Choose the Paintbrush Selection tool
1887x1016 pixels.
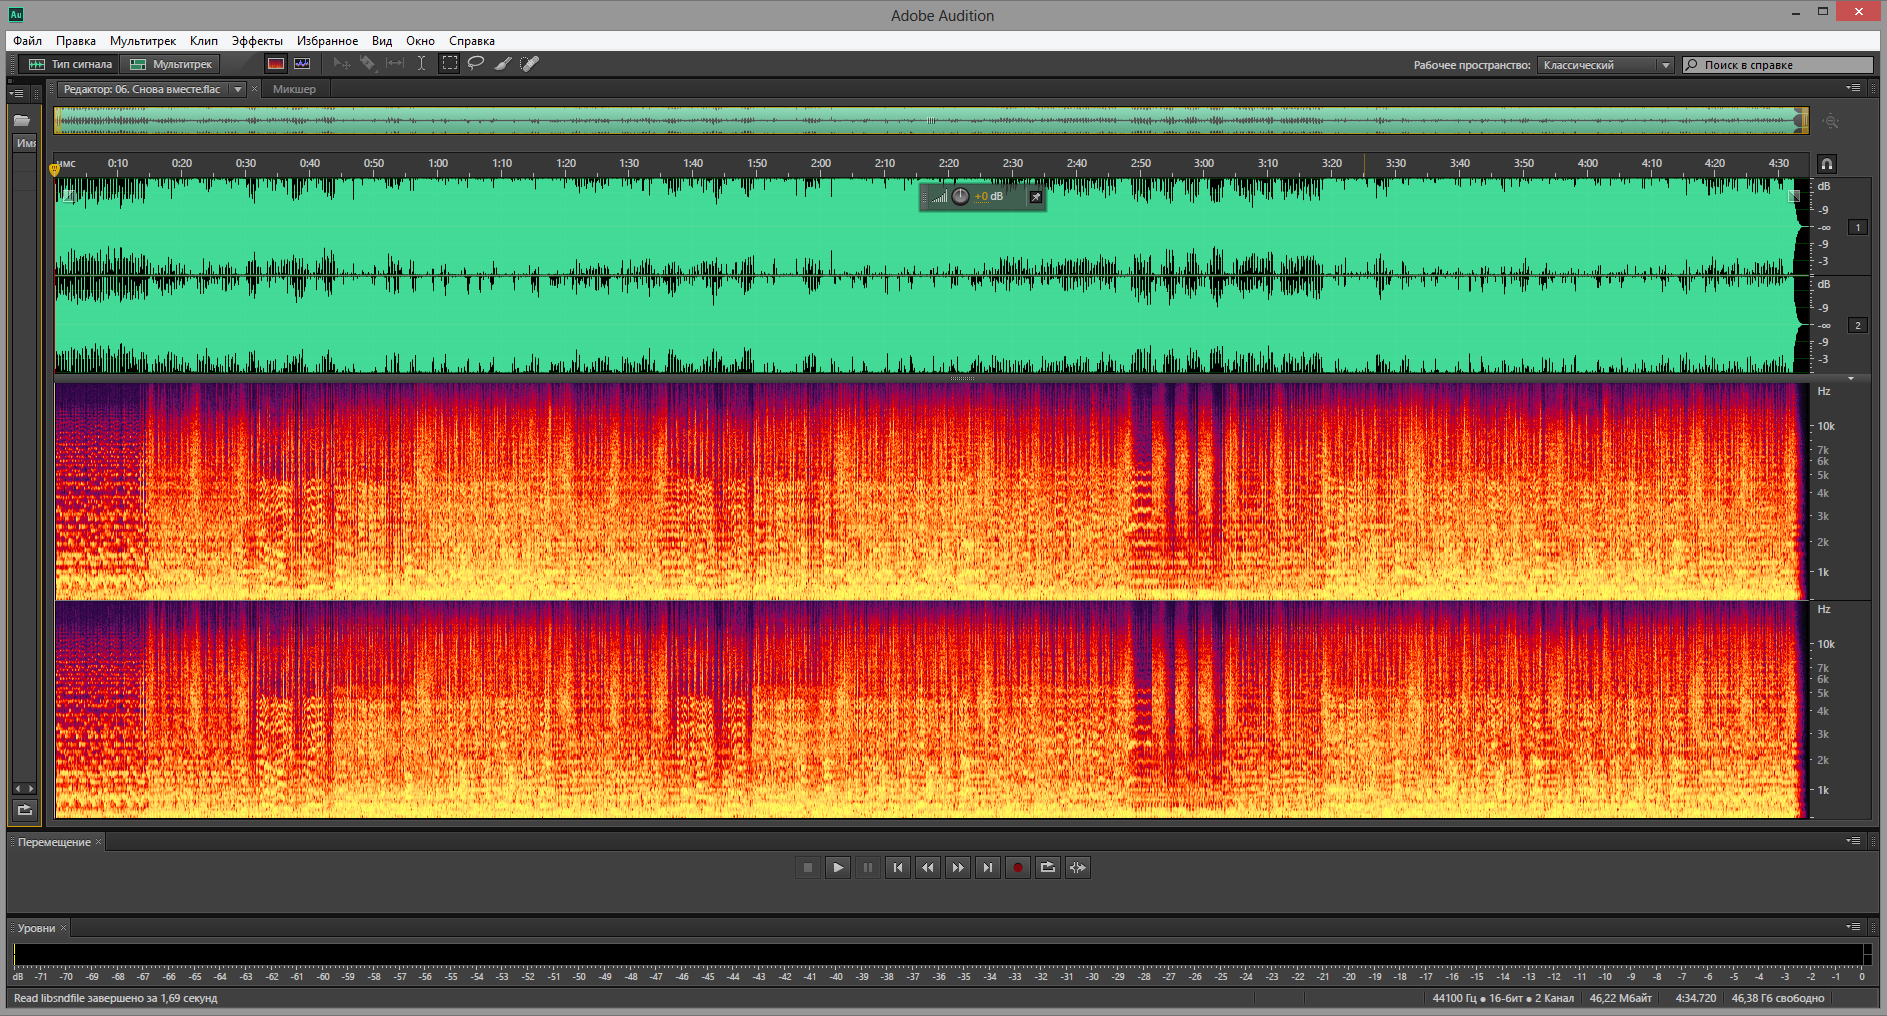point(503,64)
